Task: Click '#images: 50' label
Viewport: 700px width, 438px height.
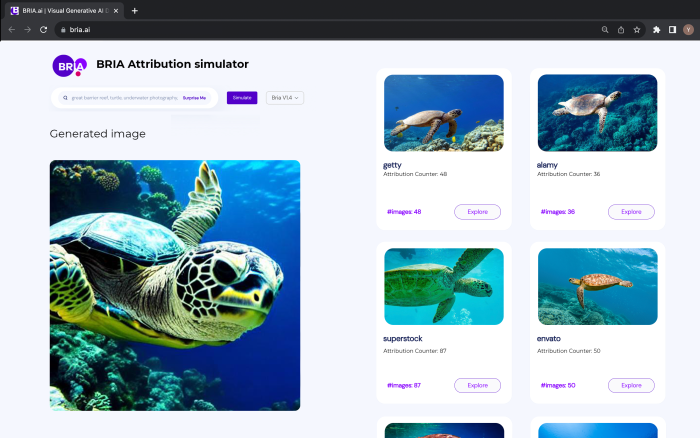Action: [x=558, y=385]
